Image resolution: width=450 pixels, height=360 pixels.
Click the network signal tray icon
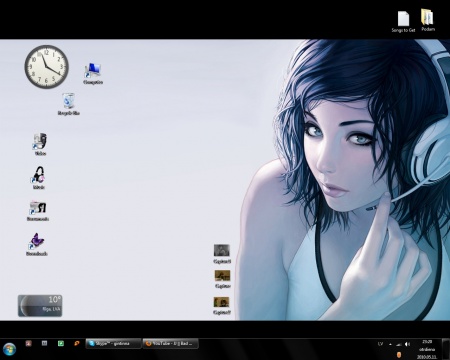[x=399, y=344]
